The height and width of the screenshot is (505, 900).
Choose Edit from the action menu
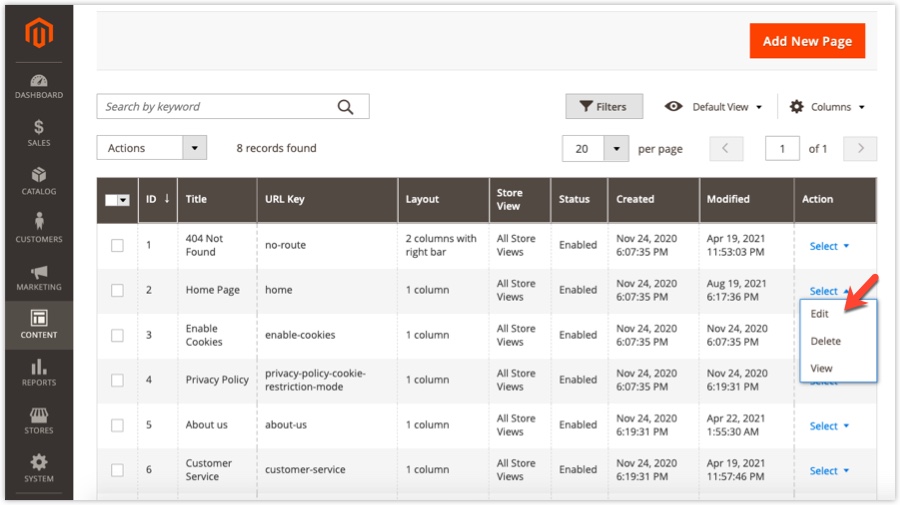[x=819, y=314]
